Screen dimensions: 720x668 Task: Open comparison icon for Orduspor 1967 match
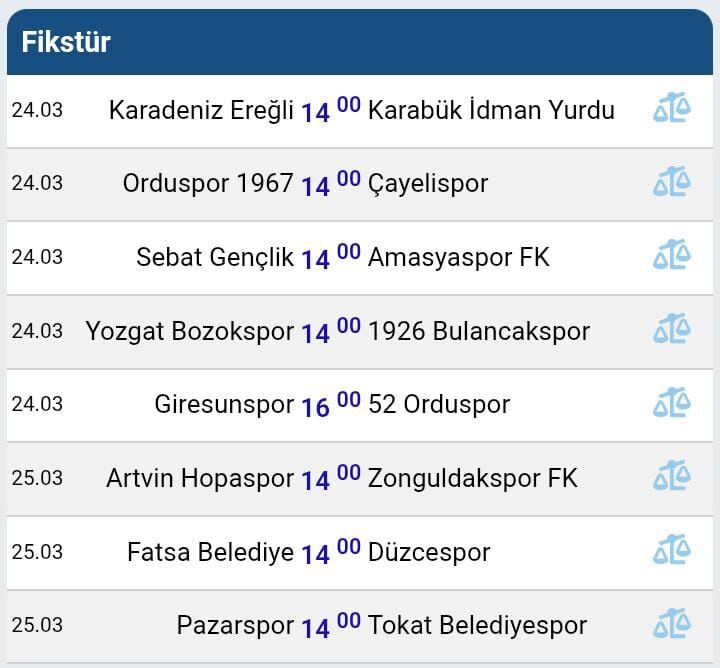[x=671, y=182]
